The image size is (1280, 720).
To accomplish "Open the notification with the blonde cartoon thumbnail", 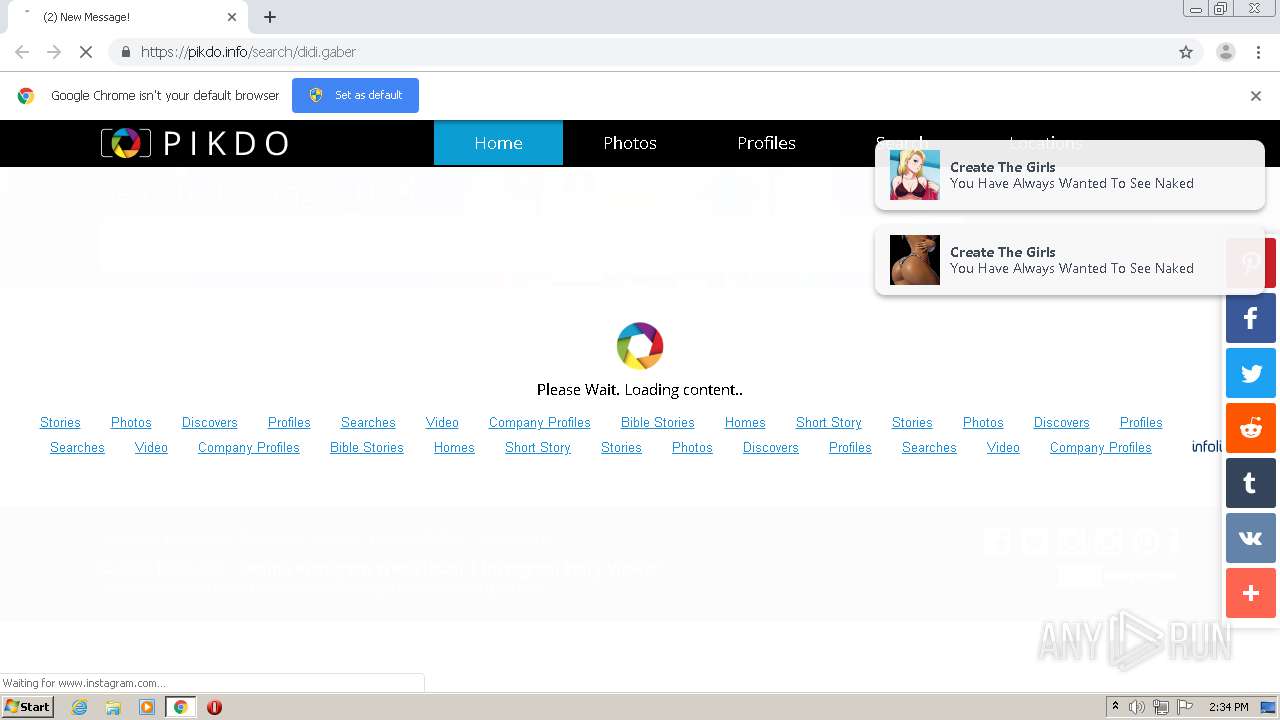I will 1069,175.
